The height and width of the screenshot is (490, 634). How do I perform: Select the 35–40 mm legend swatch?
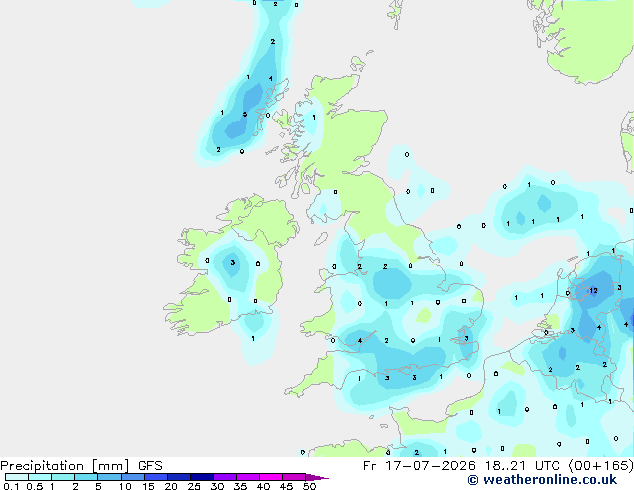click(x=248, y=477)
